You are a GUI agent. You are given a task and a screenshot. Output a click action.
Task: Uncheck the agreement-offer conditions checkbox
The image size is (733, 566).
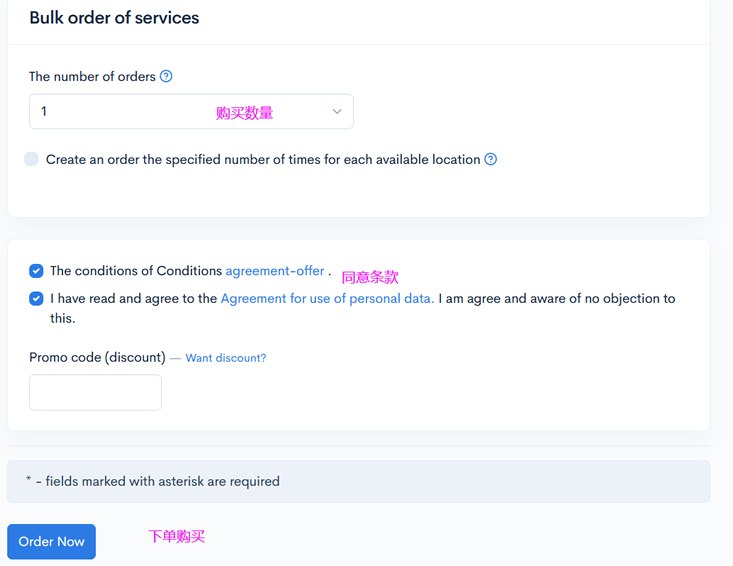[x=36, y=271]
